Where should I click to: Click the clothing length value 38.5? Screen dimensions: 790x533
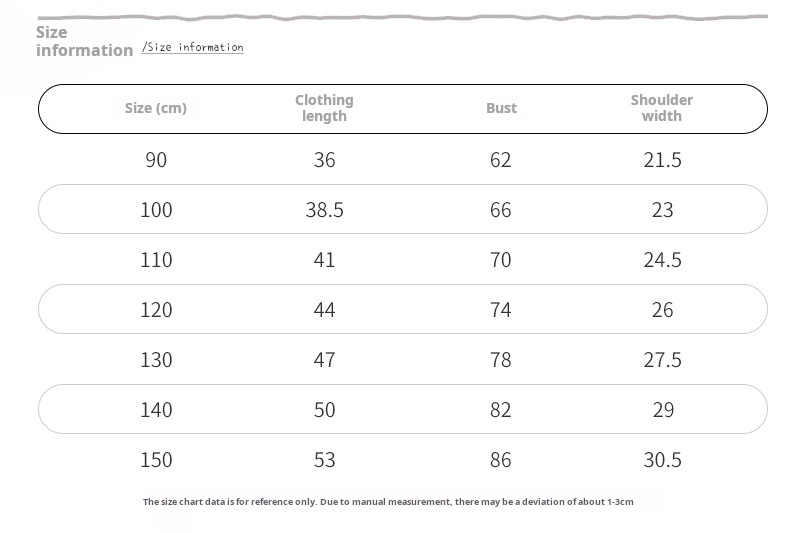click(x=324, y=210)
